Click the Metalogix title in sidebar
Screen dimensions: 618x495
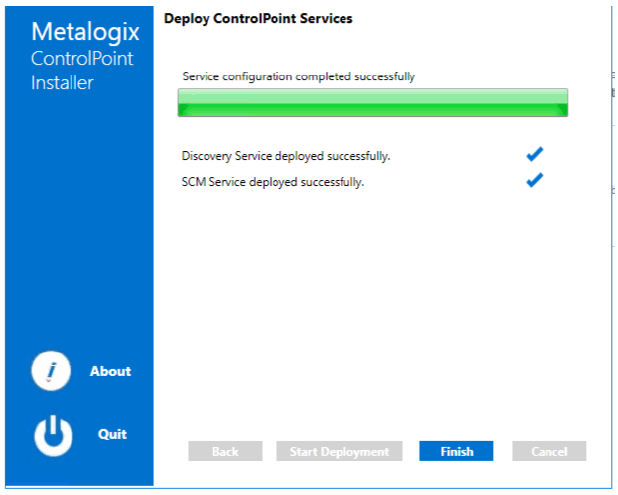pyautogui.click(x=85, y=32)
